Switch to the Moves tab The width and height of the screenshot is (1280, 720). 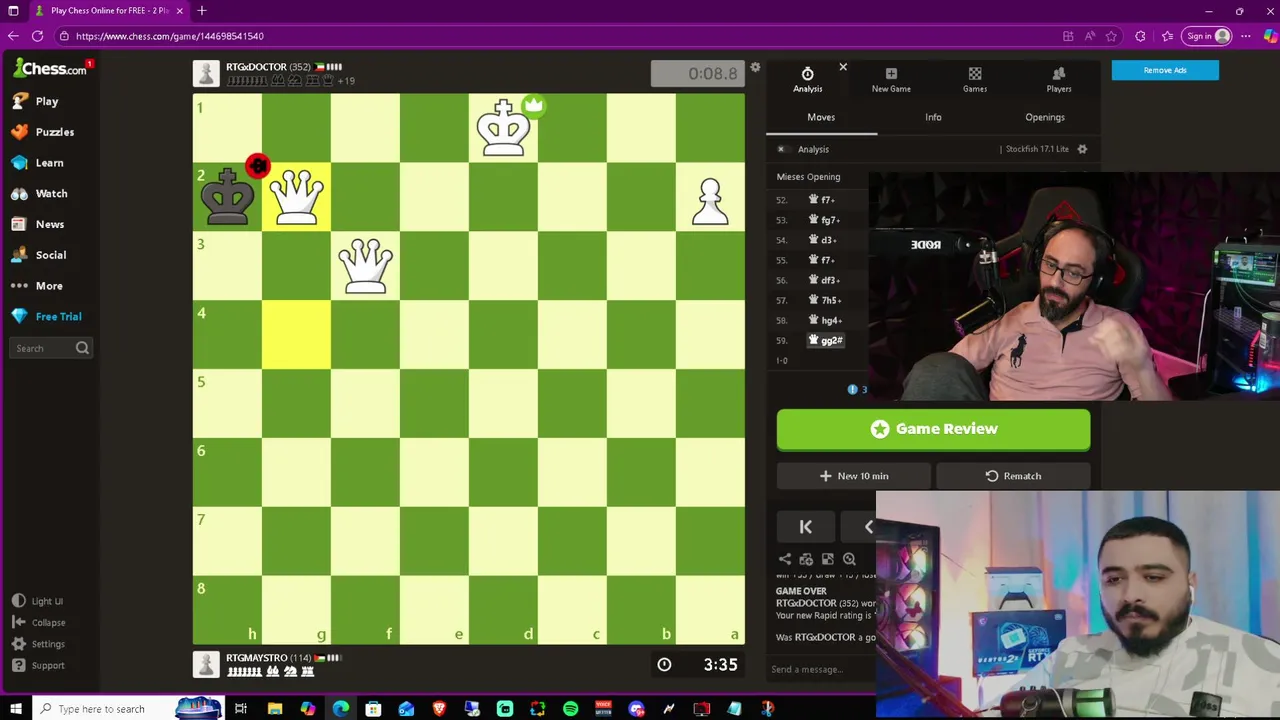(x=821, y=117)
